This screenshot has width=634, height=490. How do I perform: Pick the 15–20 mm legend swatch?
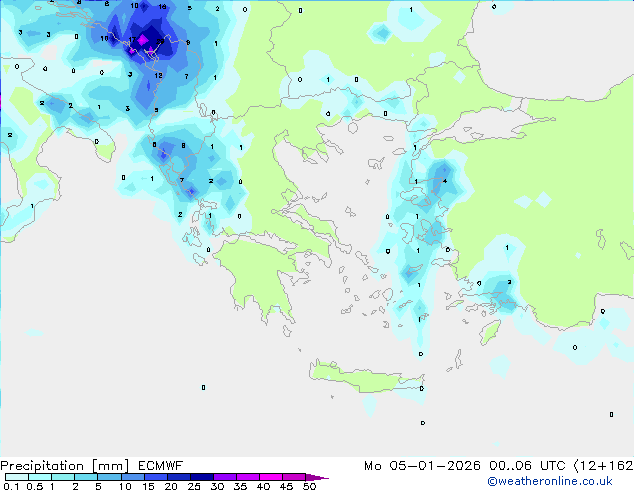tap(155, 477)
